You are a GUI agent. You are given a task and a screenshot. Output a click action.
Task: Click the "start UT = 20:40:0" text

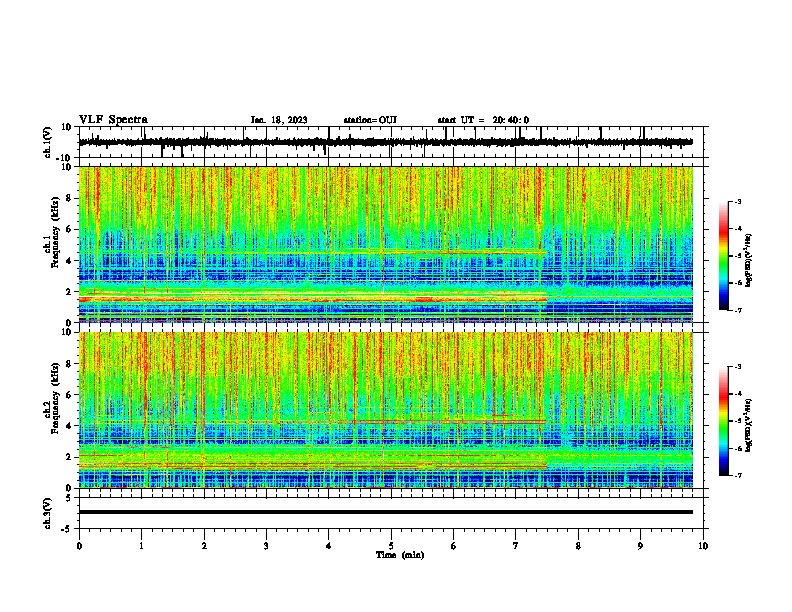483,120
